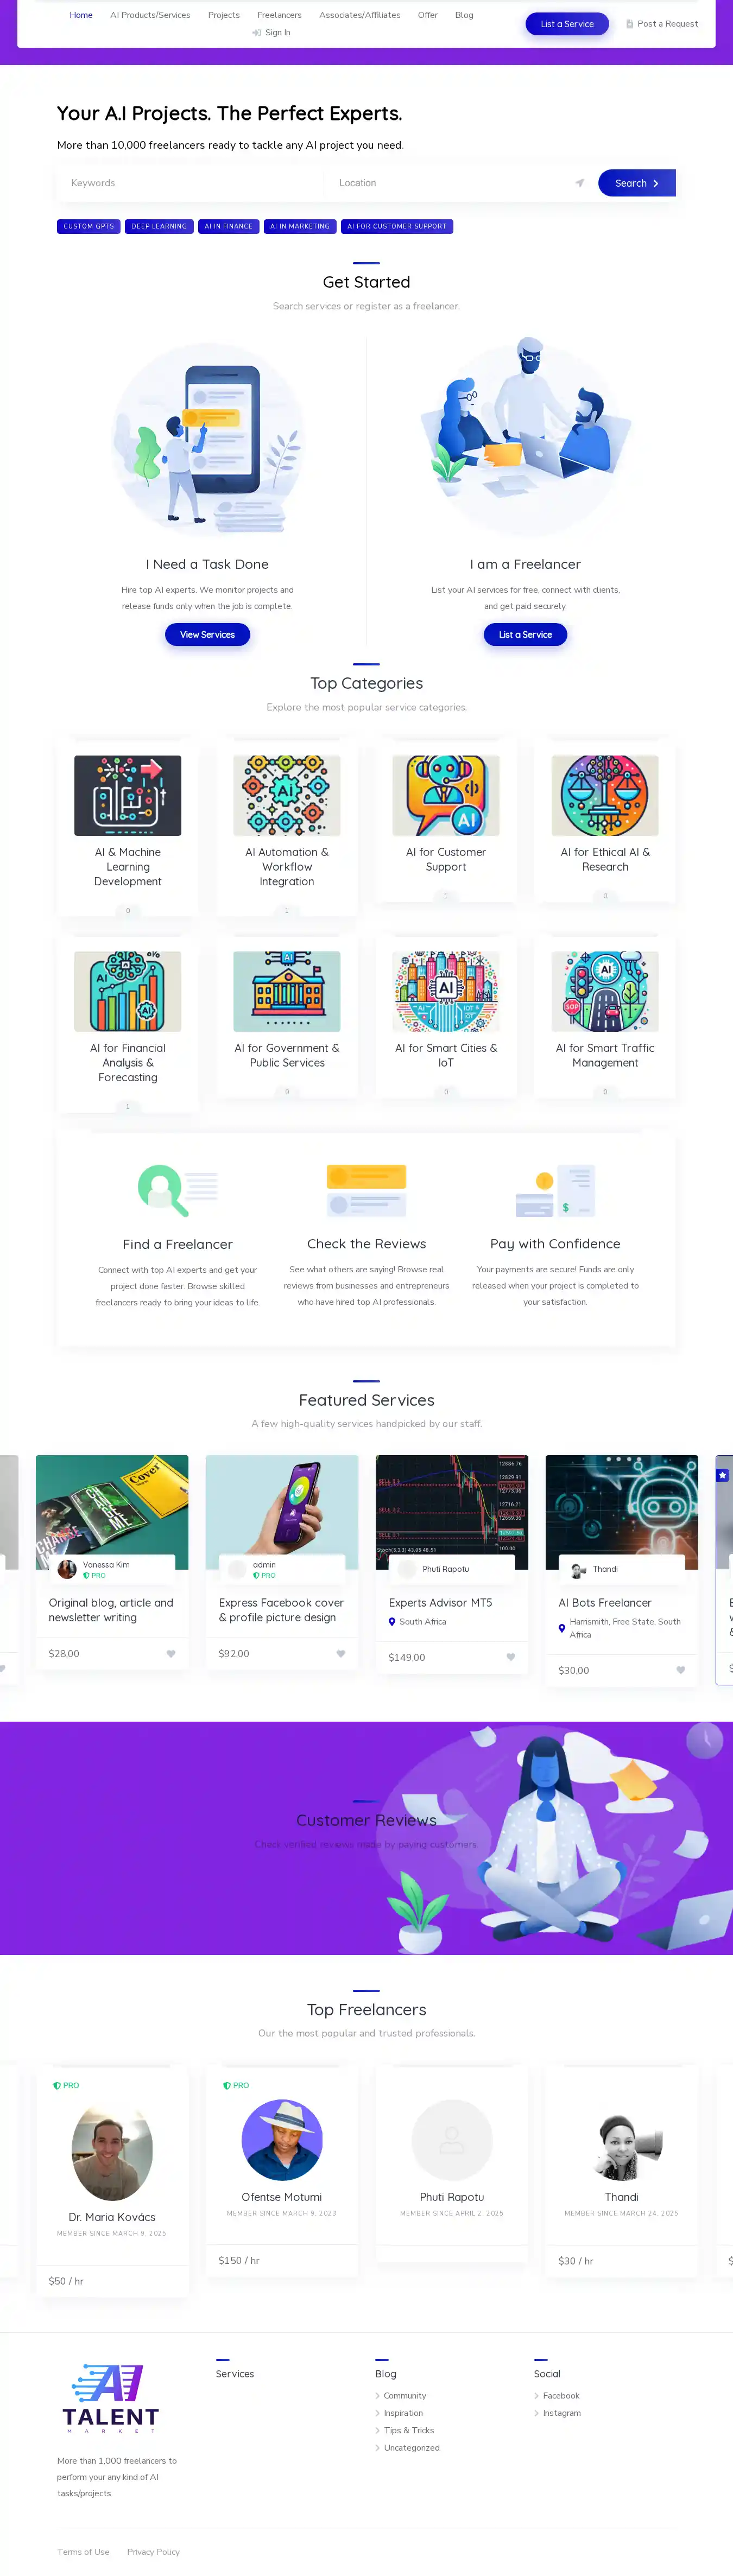The image size is (733, 2576).
Task: Select the Projects menu item
Action: tap(224, 15)
